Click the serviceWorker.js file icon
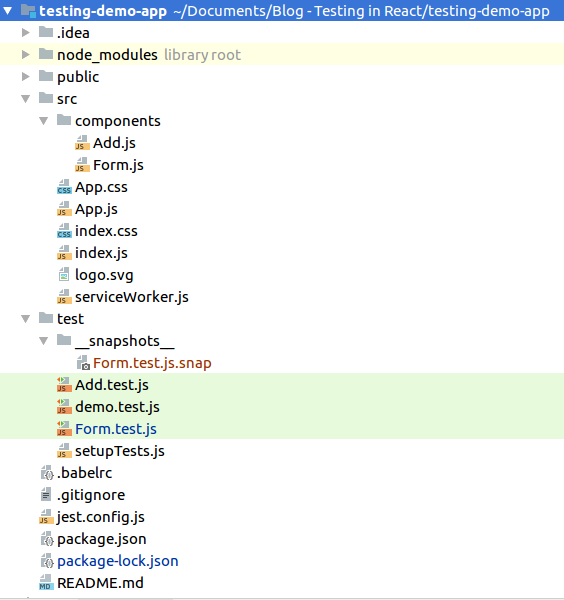The image size is (564, 600). pos(64,297)
